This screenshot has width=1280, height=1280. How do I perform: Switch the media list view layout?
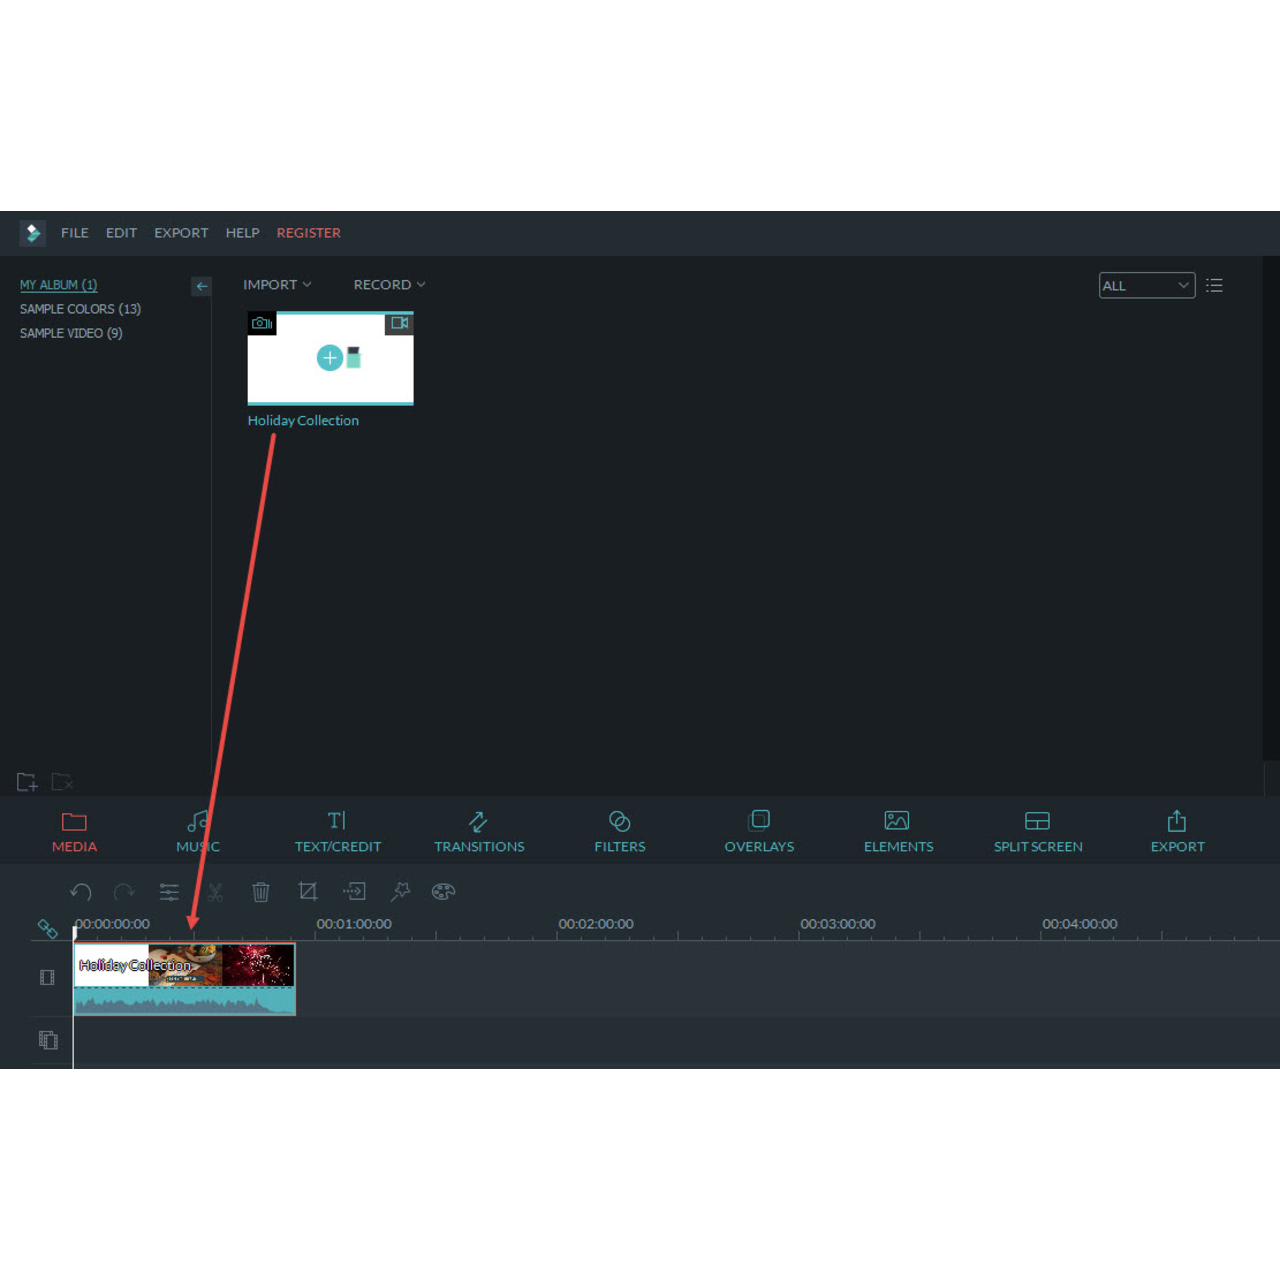click(x=1214, y=285)
